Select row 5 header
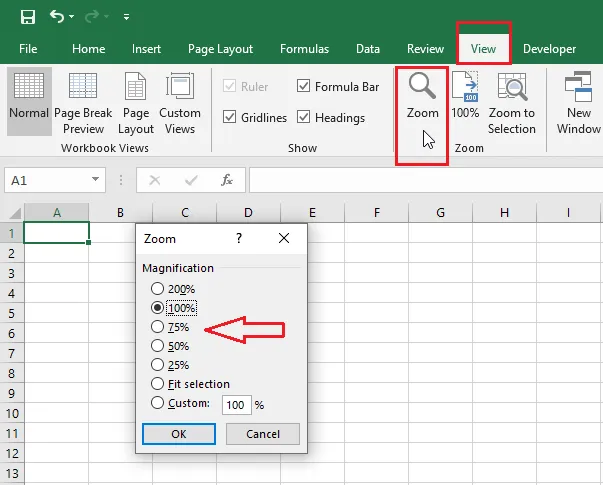603x485 pixels. coord(12,313)
